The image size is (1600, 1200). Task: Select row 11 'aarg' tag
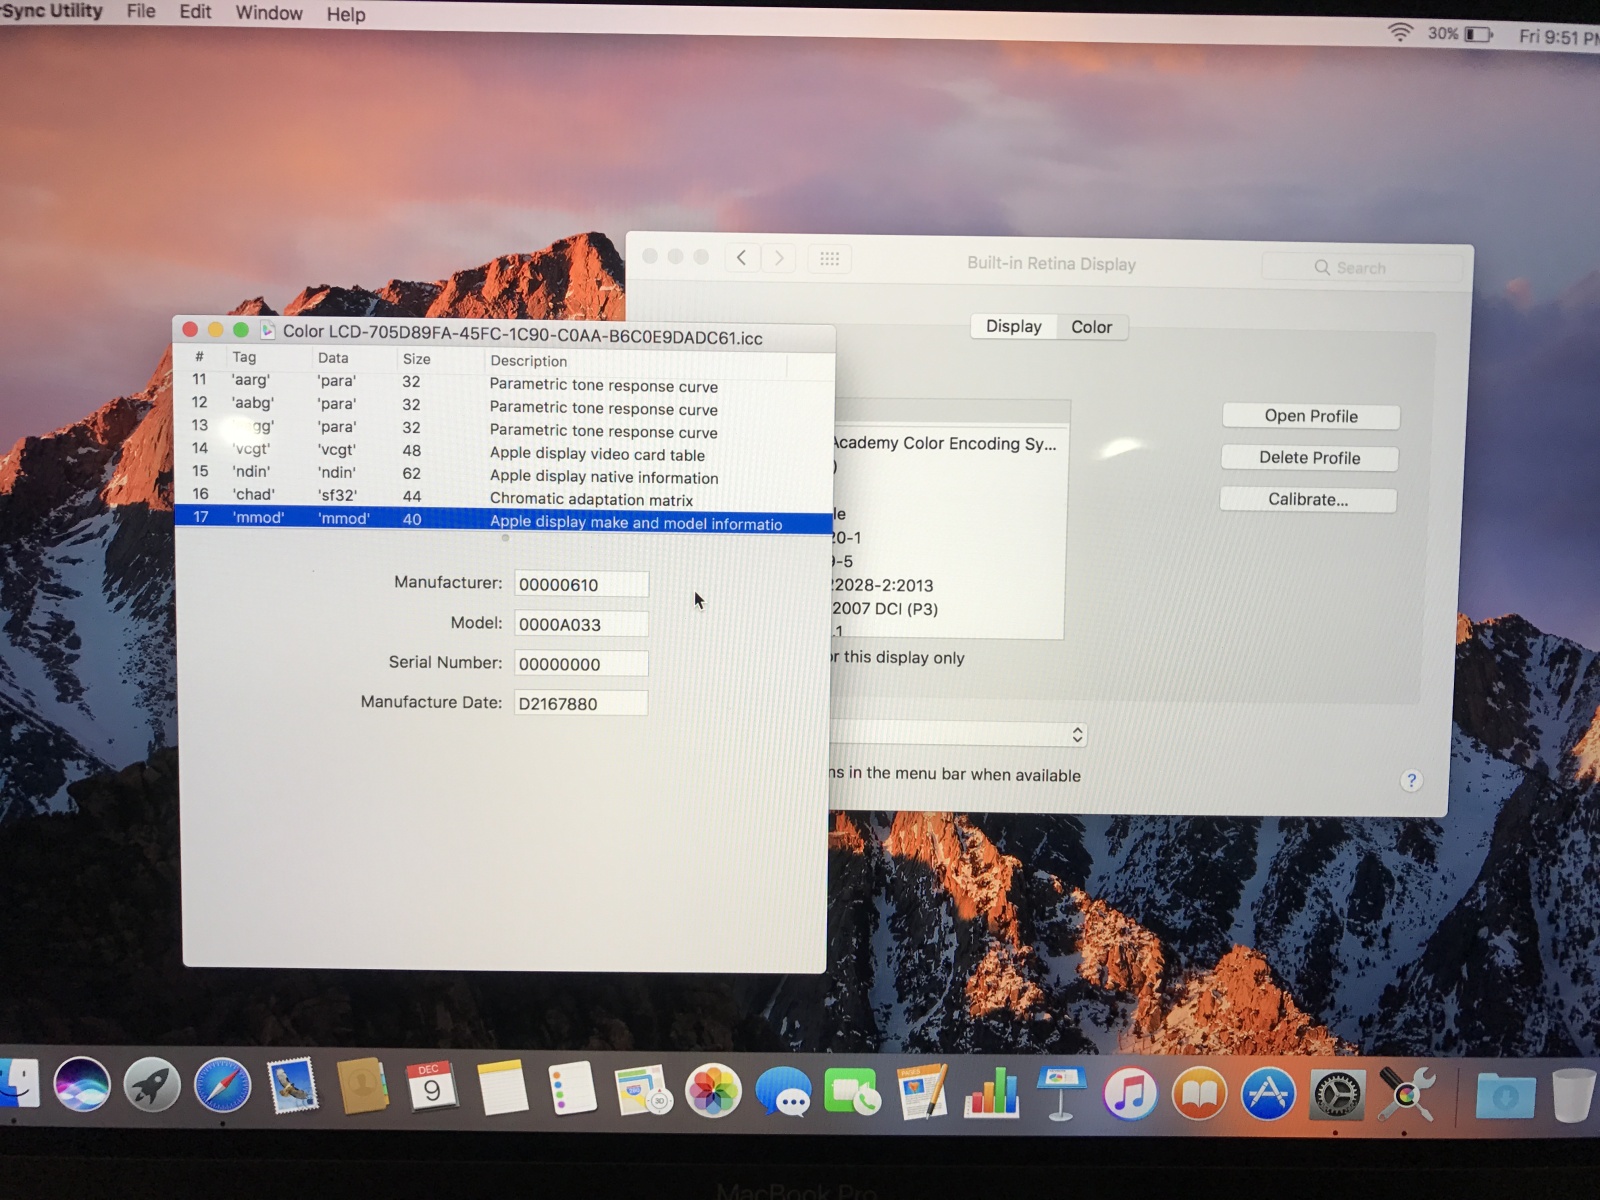pyautogui.click(x=504, y=382)
